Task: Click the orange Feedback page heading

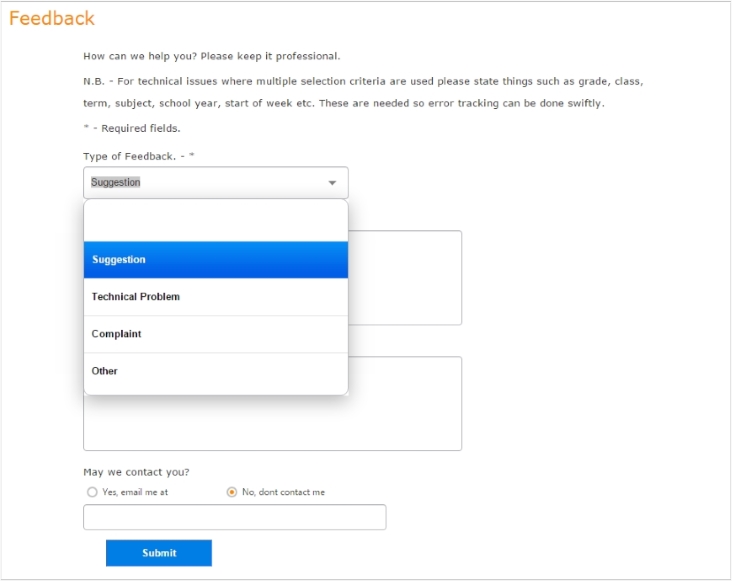Action: coord(52,19)
